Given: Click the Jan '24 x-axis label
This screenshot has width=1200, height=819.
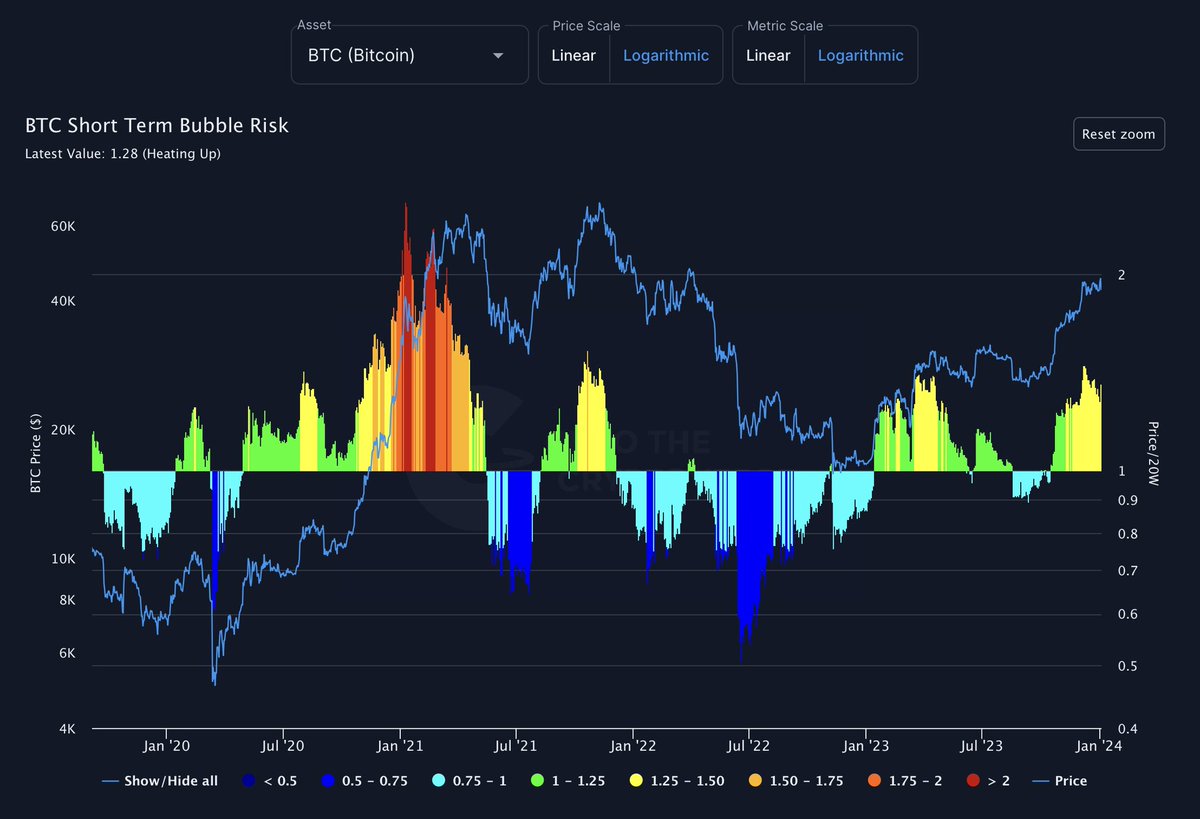Looking at the screenshot, I should (x=1100, y=745).
